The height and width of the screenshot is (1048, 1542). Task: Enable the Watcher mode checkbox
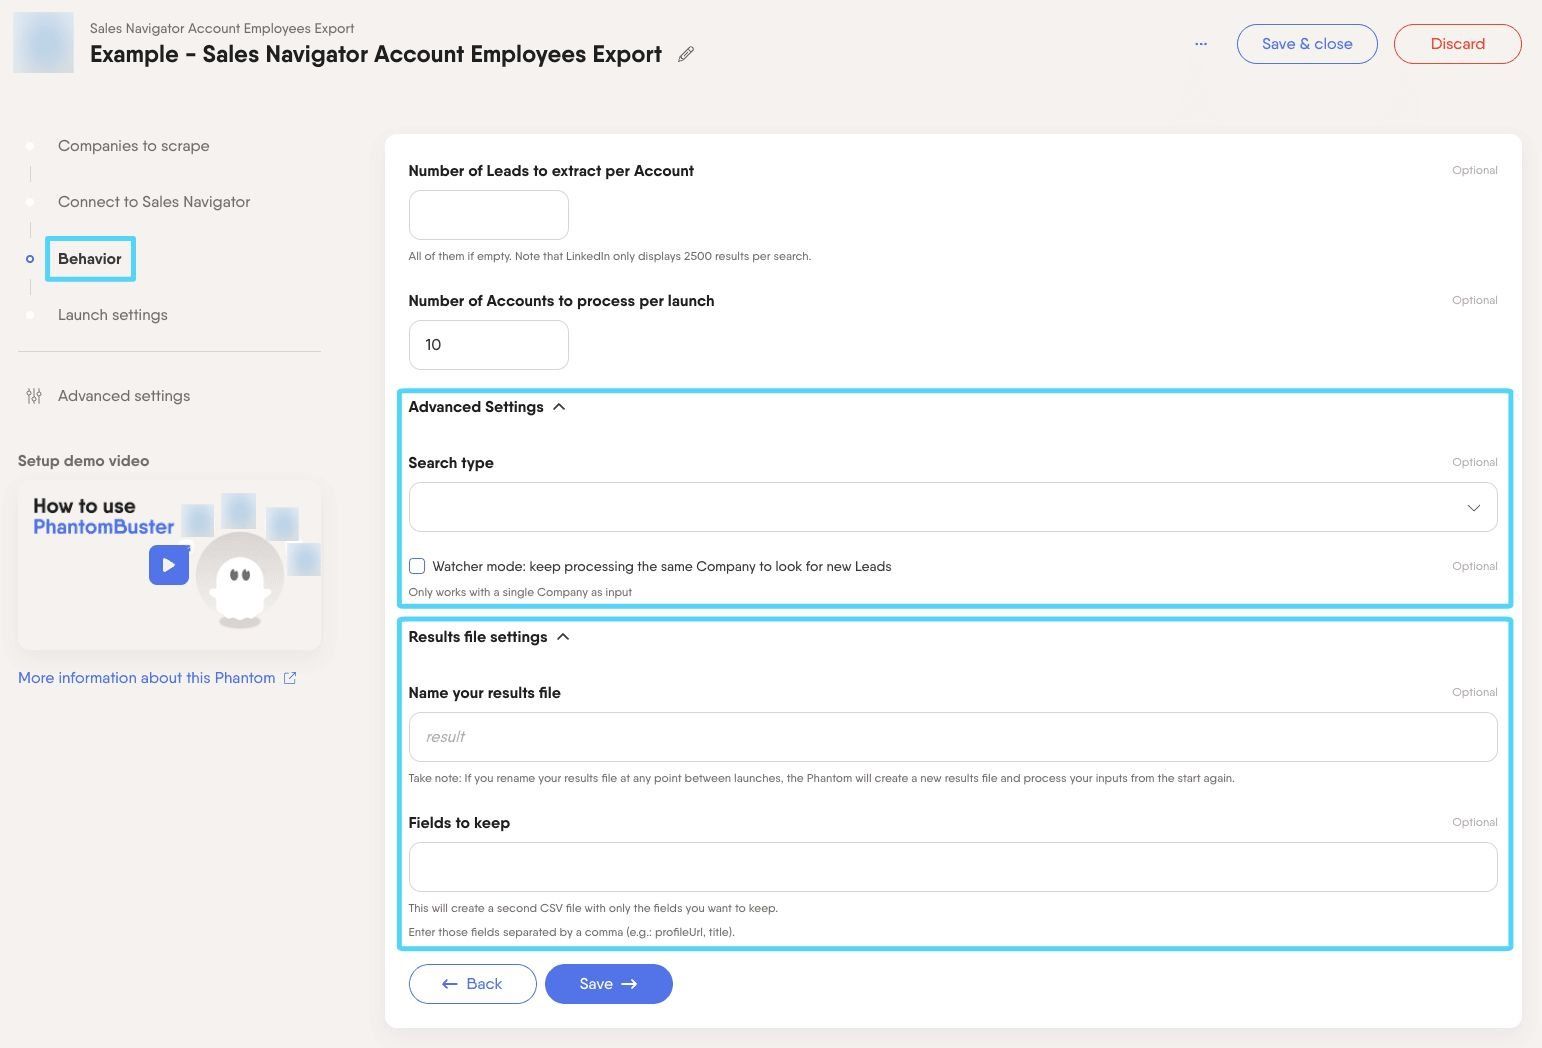click(x=417, y=566)
